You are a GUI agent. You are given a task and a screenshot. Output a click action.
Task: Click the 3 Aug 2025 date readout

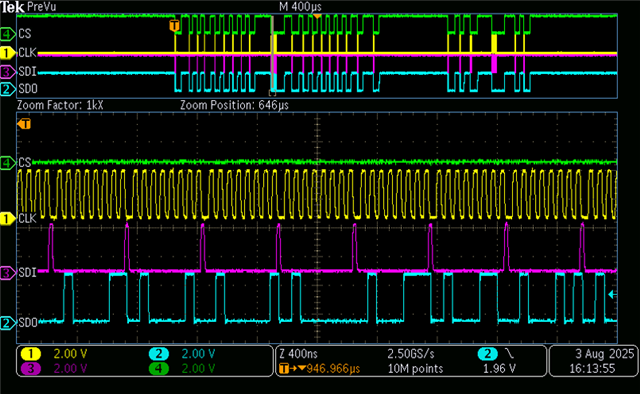coord(604,354)
